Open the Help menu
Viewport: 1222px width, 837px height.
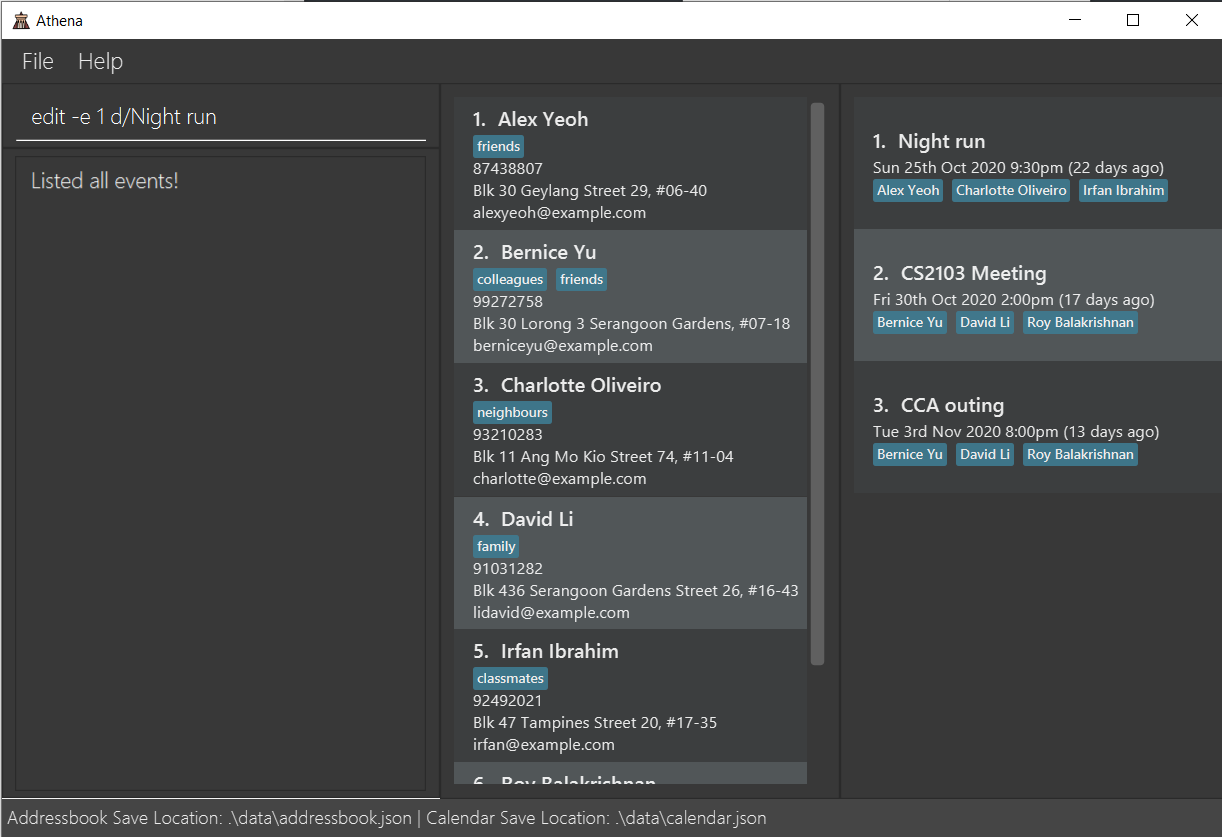[100, 61]
